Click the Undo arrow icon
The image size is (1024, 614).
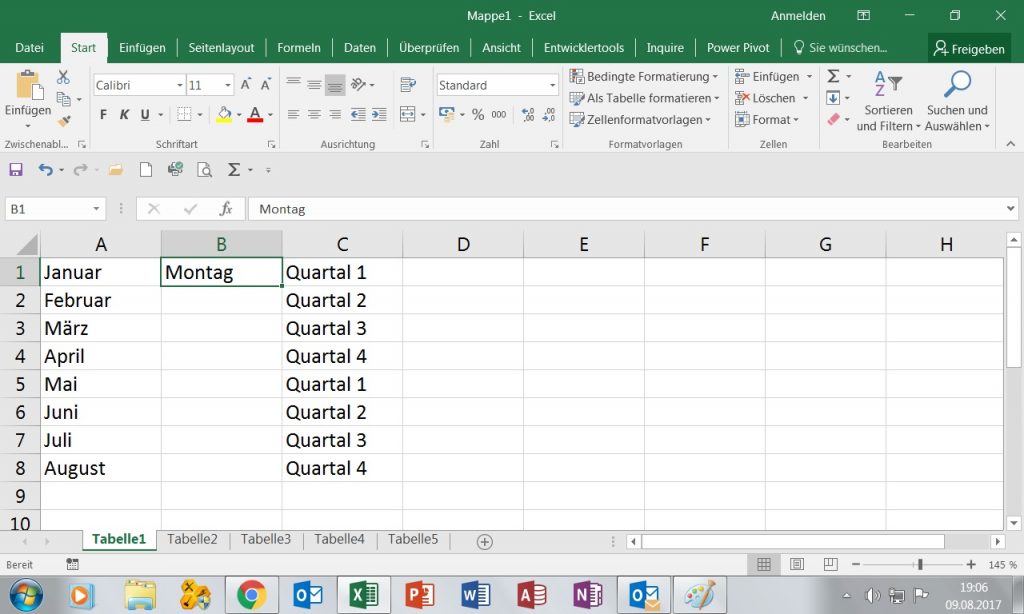[45, 170]
